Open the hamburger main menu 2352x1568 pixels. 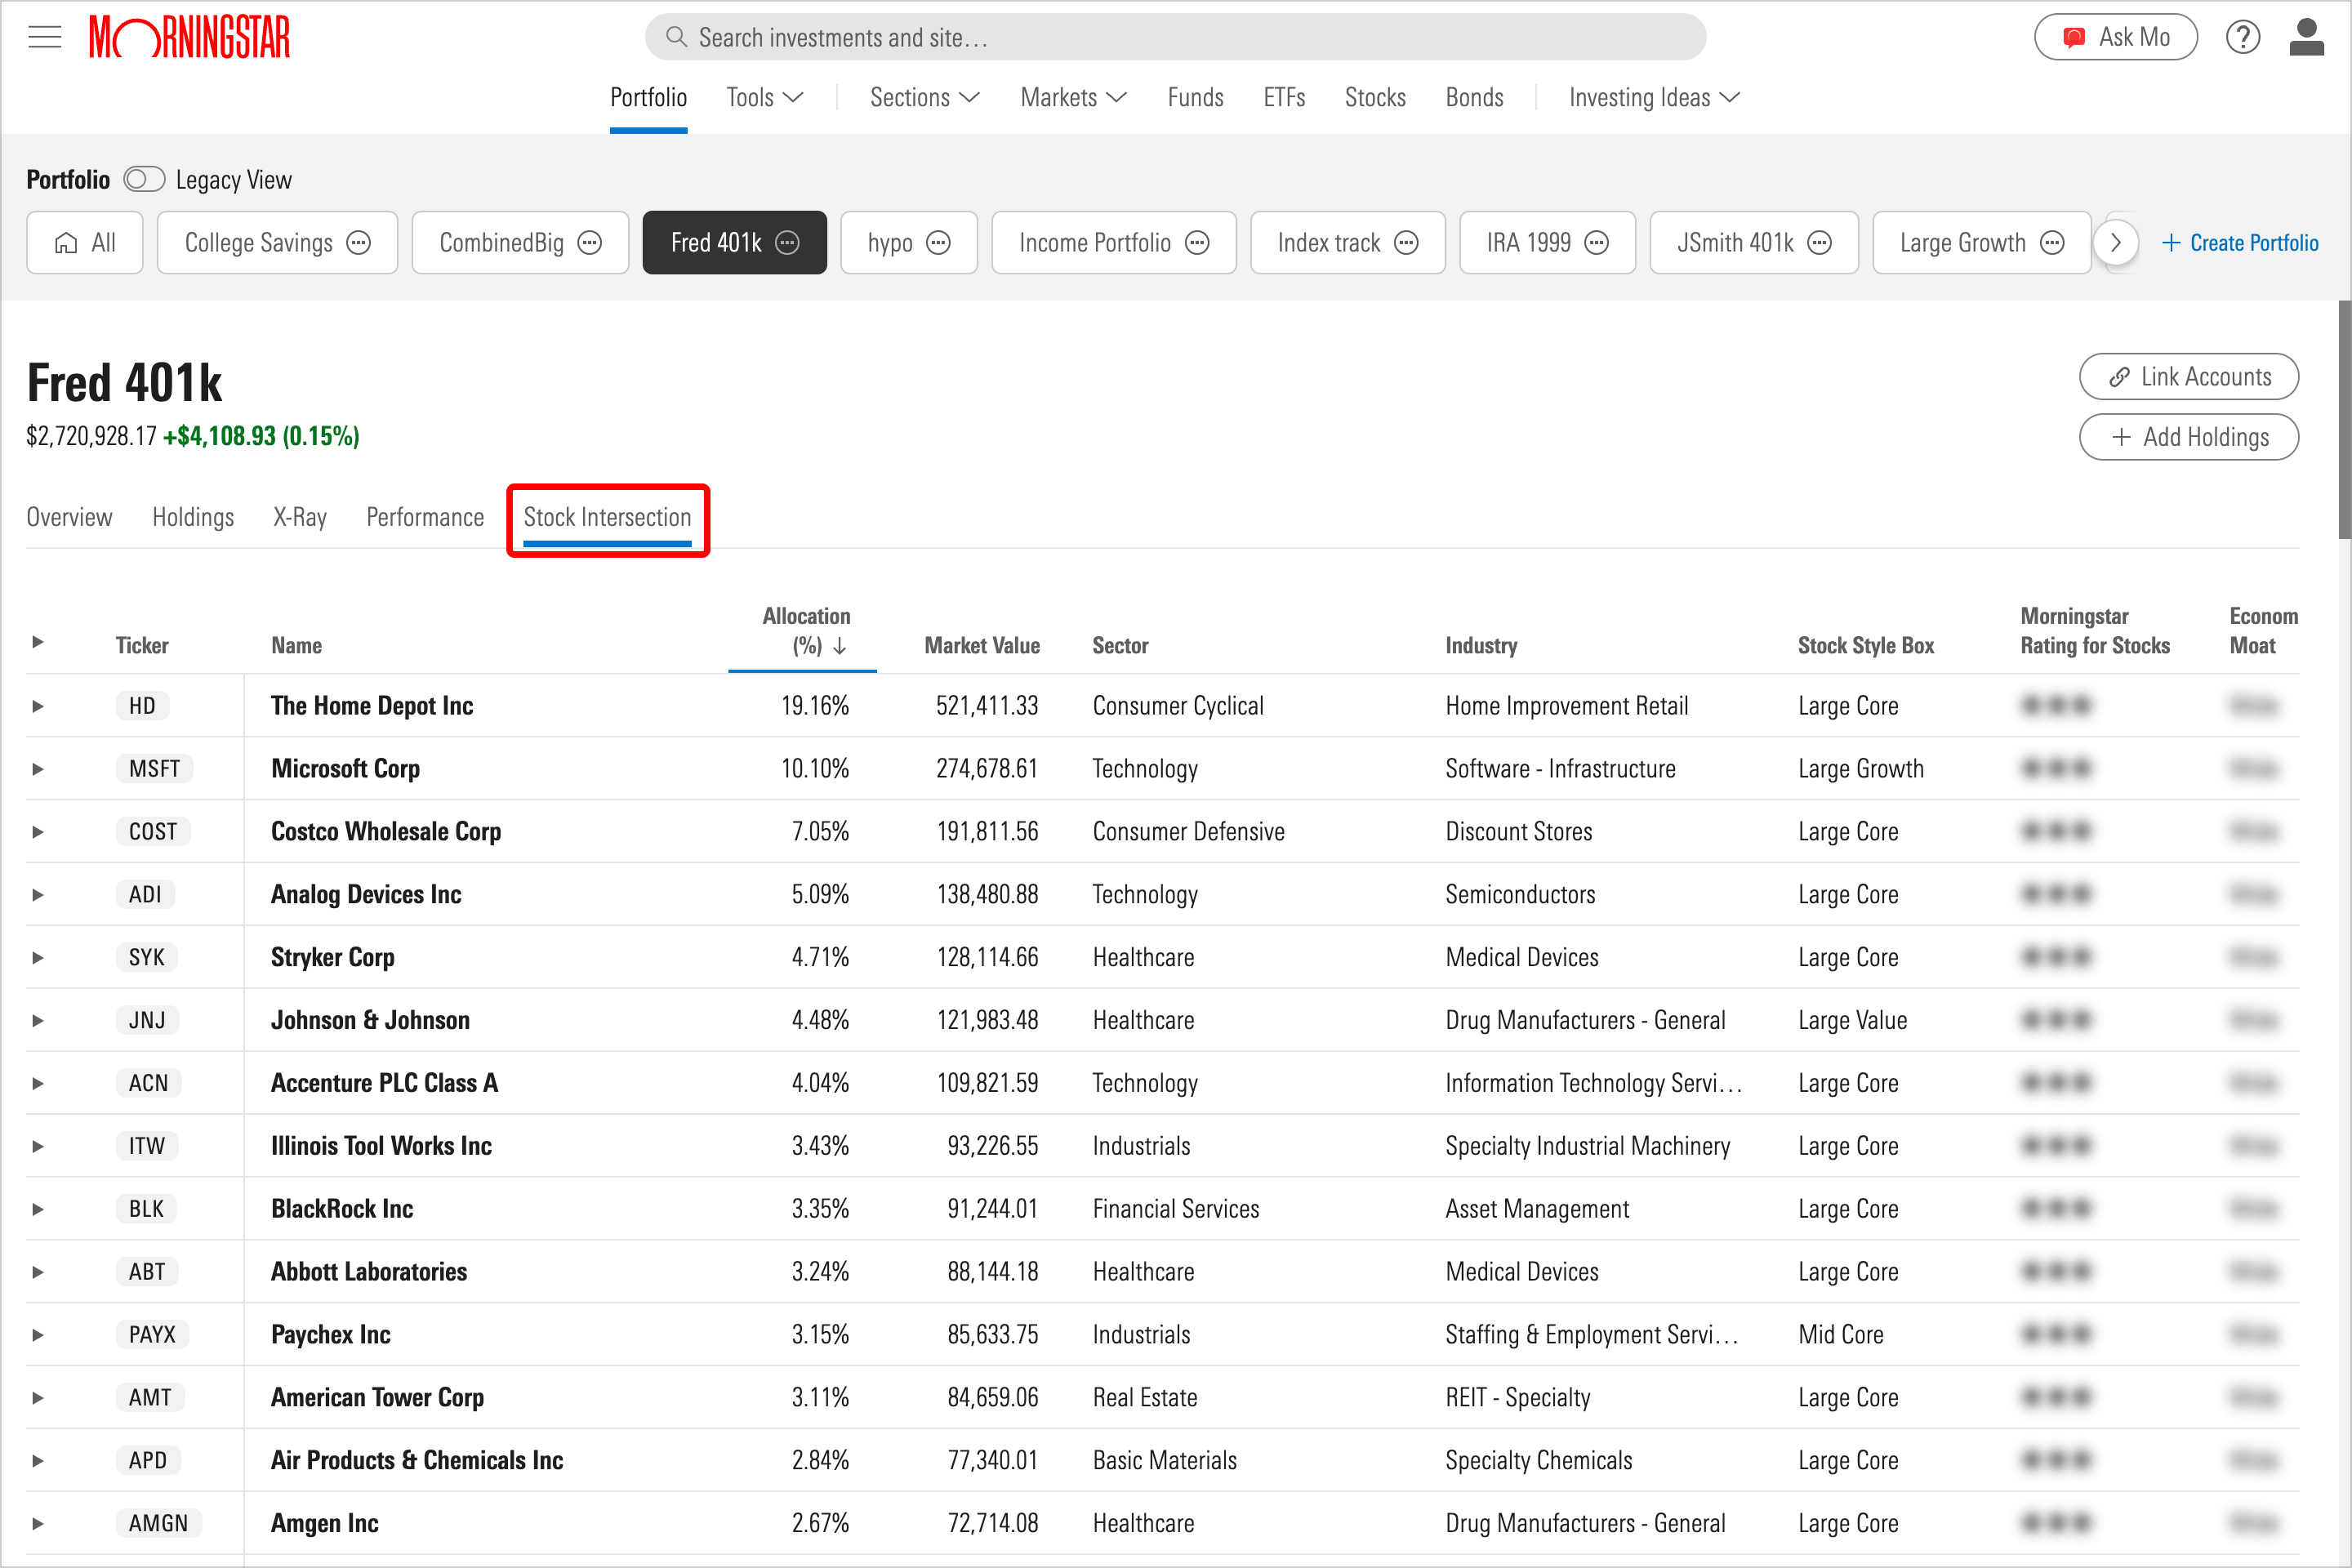(x=45, y=38)
